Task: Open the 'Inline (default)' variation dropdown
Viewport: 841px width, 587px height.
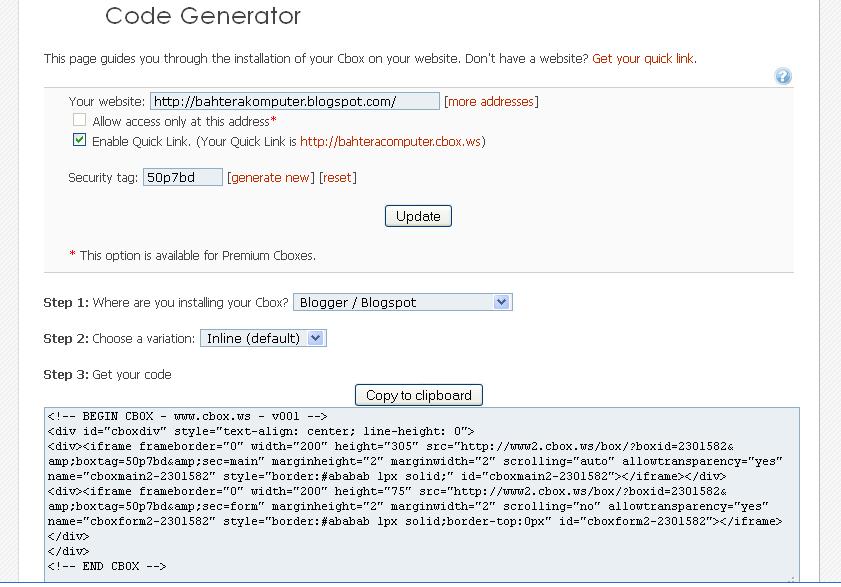Action: [x=263, y=339]
